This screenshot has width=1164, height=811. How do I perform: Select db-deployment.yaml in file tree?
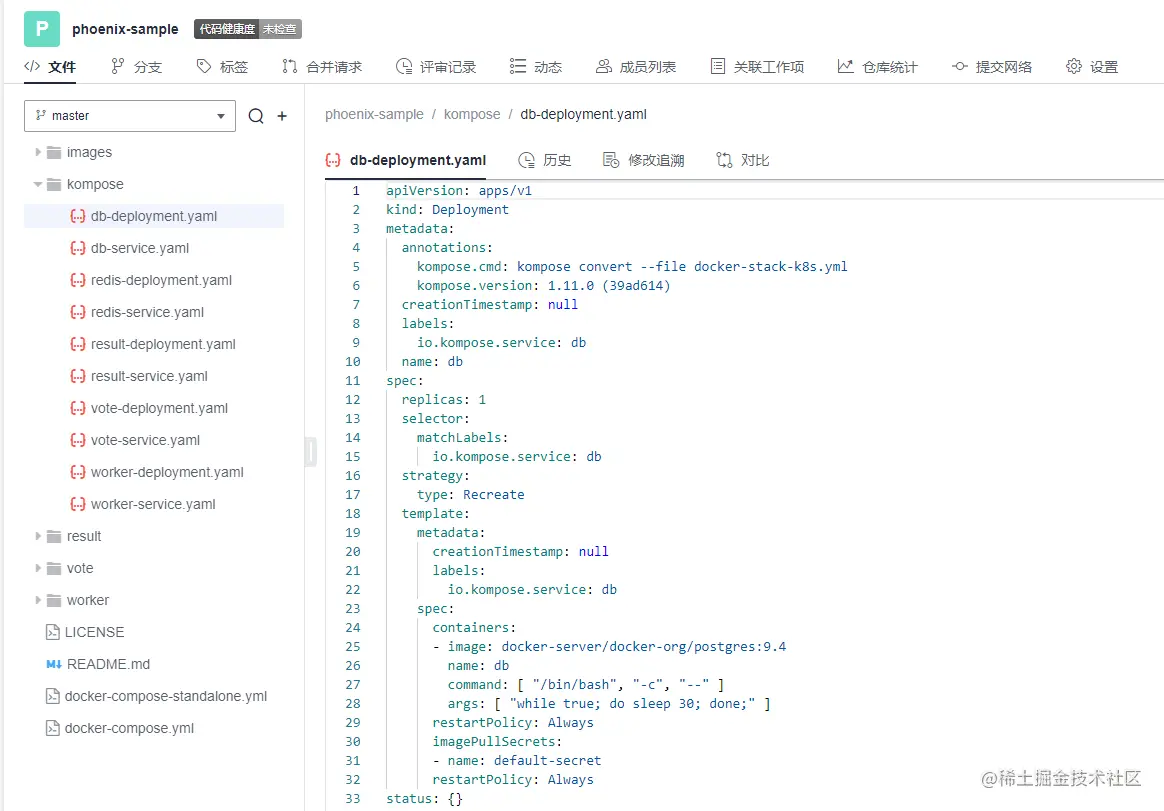[x=154, y=216]
